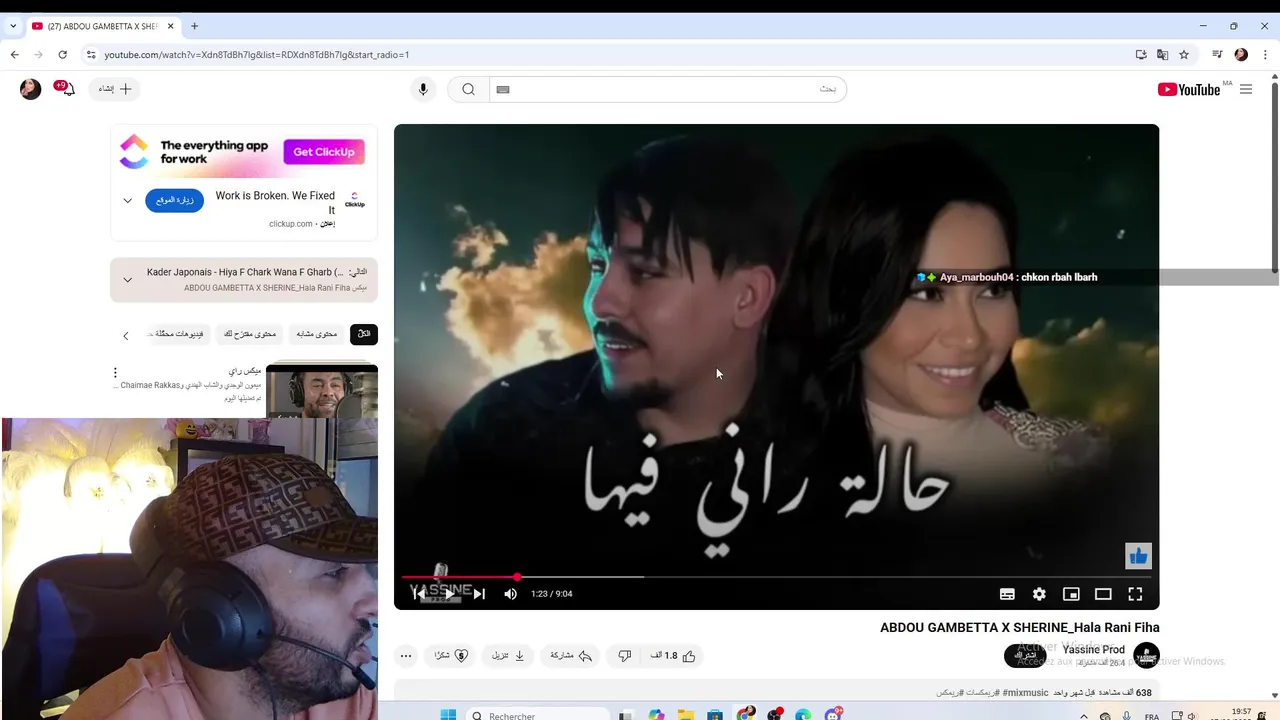Mute the video with the speaker icon
Screen dimensions: 1280x720
click(510, 594)
